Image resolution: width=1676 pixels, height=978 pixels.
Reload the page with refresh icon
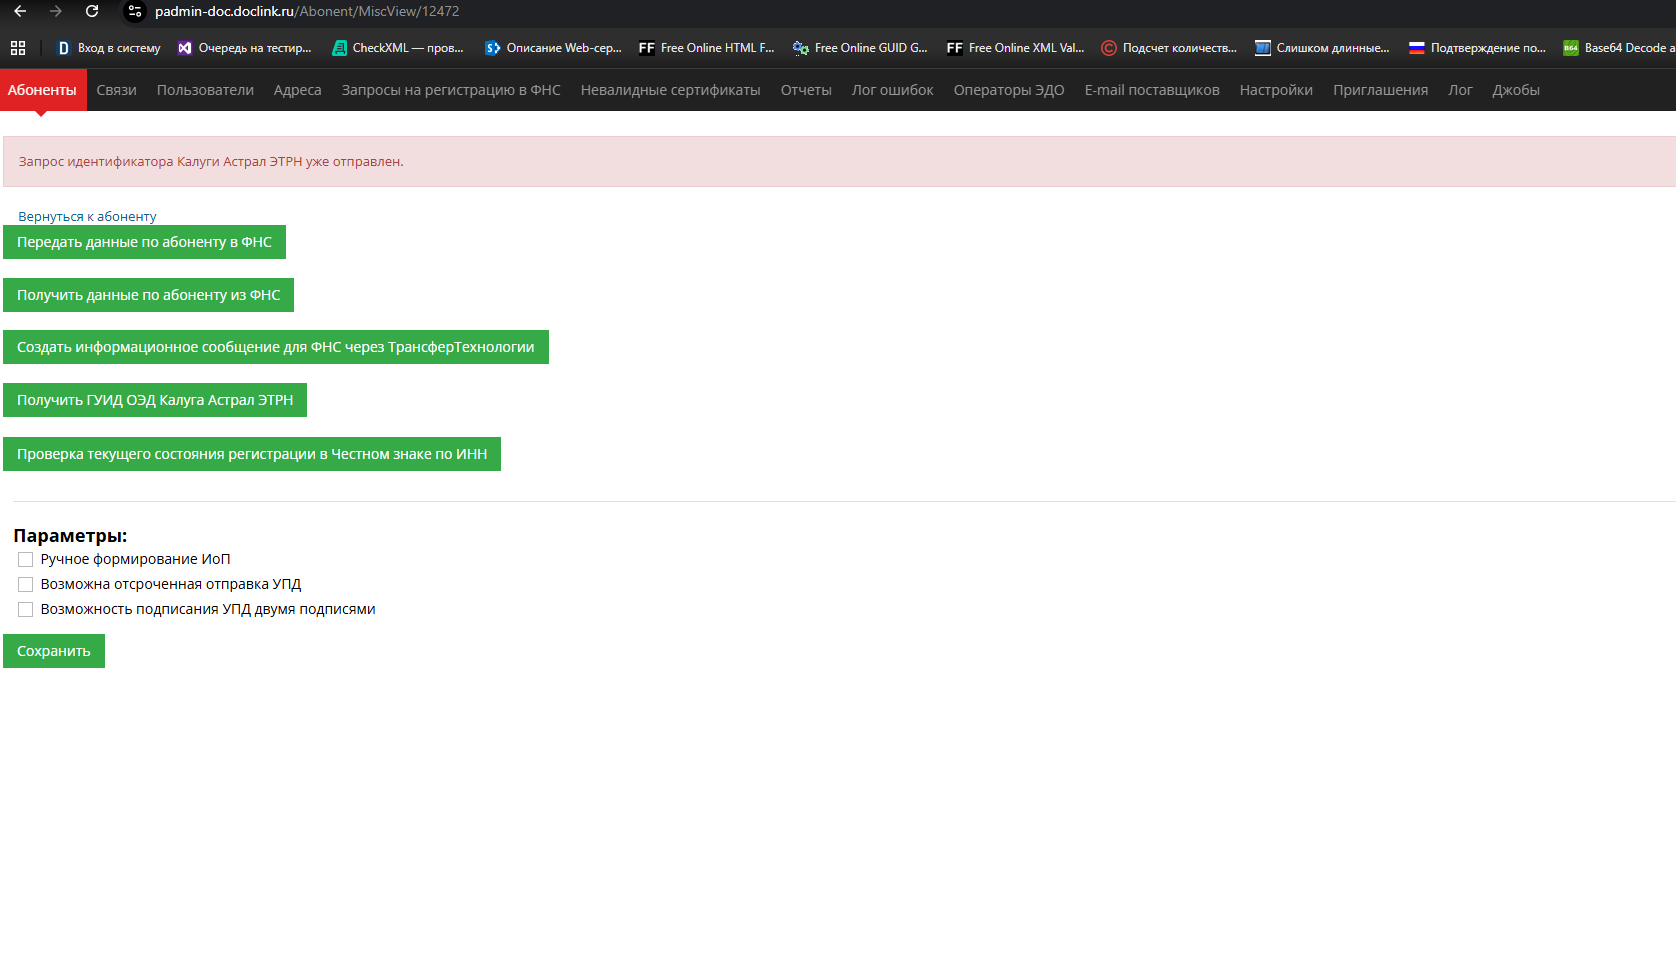[x=92, y=11]
